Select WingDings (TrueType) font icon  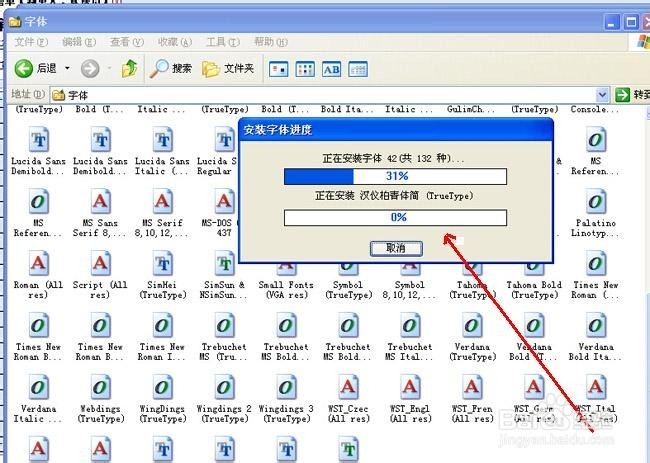point(162,388)
